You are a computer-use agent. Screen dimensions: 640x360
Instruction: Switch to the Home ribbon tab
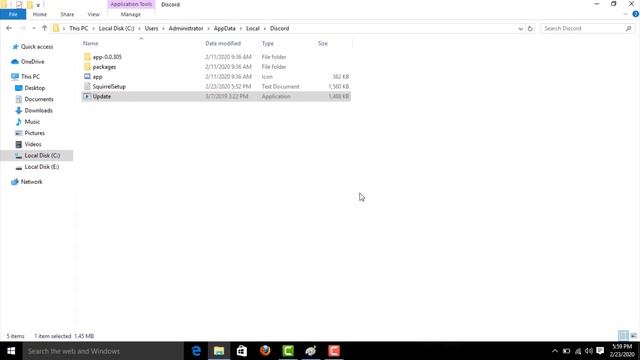[x=40, y=14]
